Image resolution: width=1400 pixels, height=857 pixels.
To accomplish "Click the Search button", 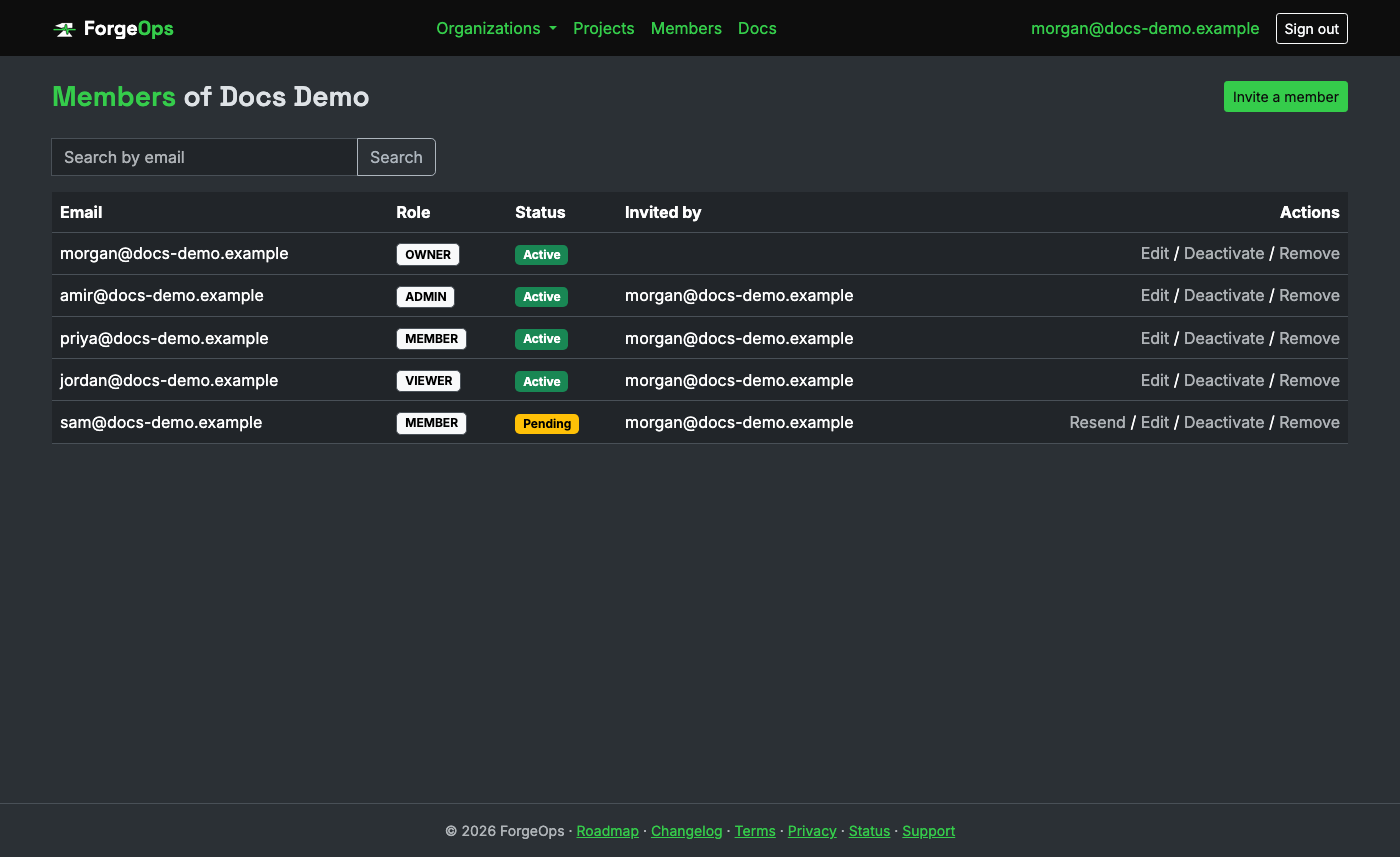I will tap(396, 157).
